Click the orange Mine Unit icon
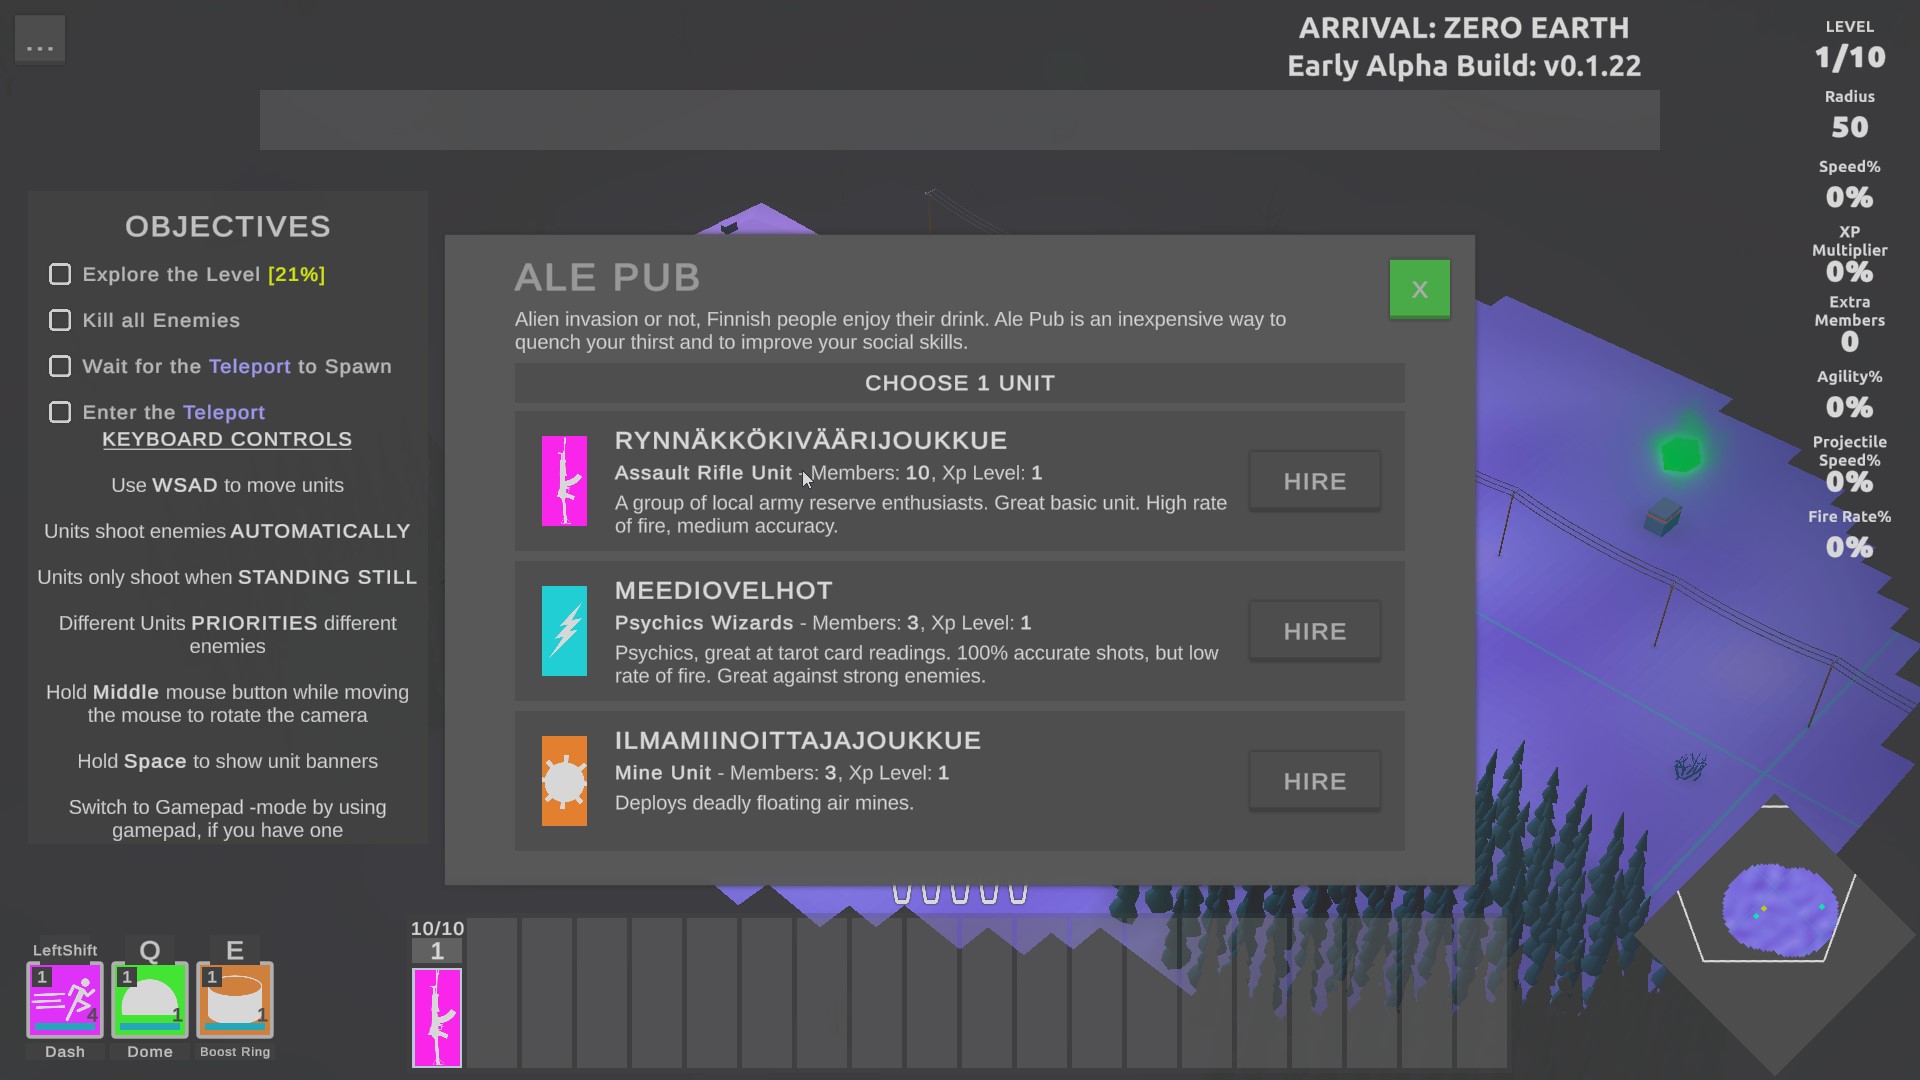Viewport: 1920px width, 1080px height. [x=564, y=781]
